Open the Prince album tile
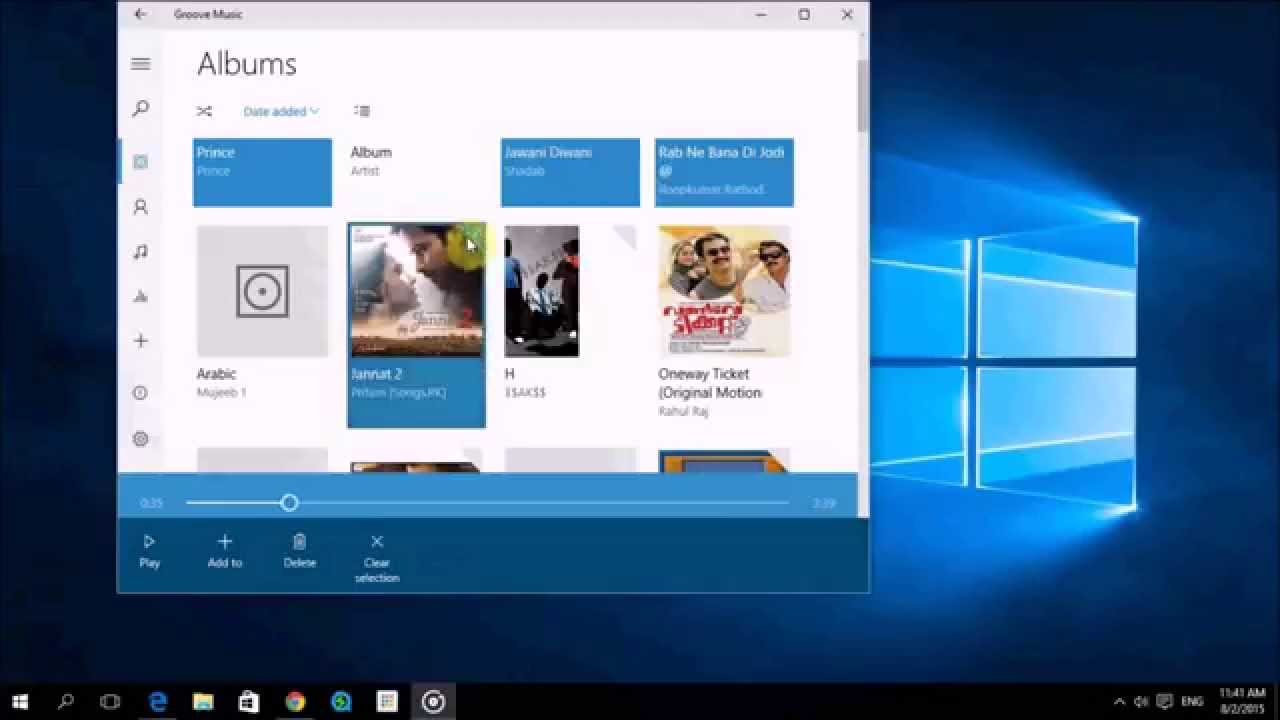 [x=262, y=172]
